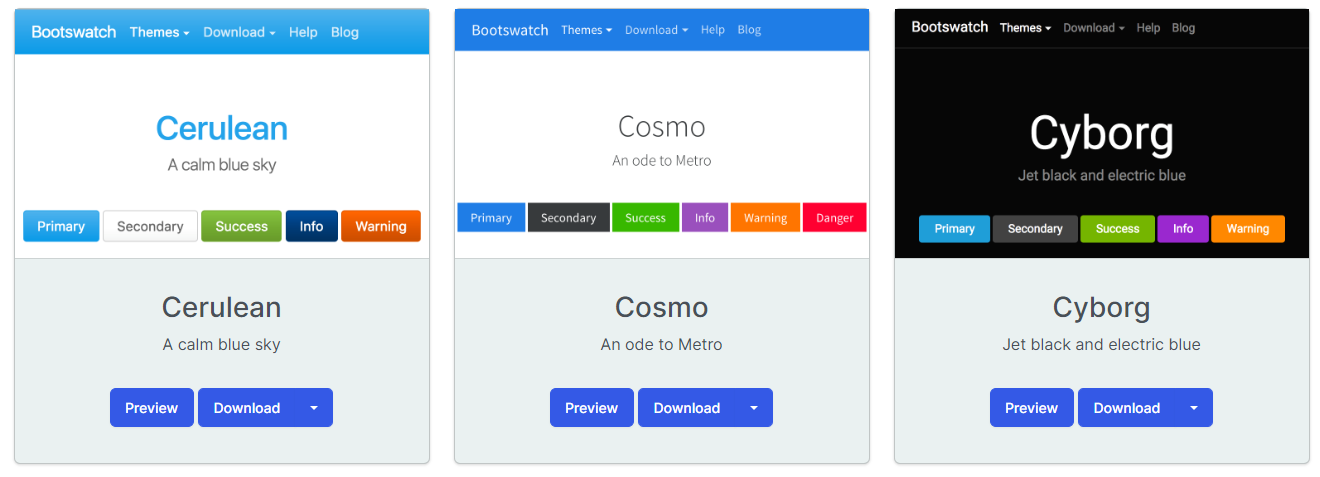The image size is (1320, 477).
Task: Click Blog in Cosmo navbar
Action: coord(749,30)
